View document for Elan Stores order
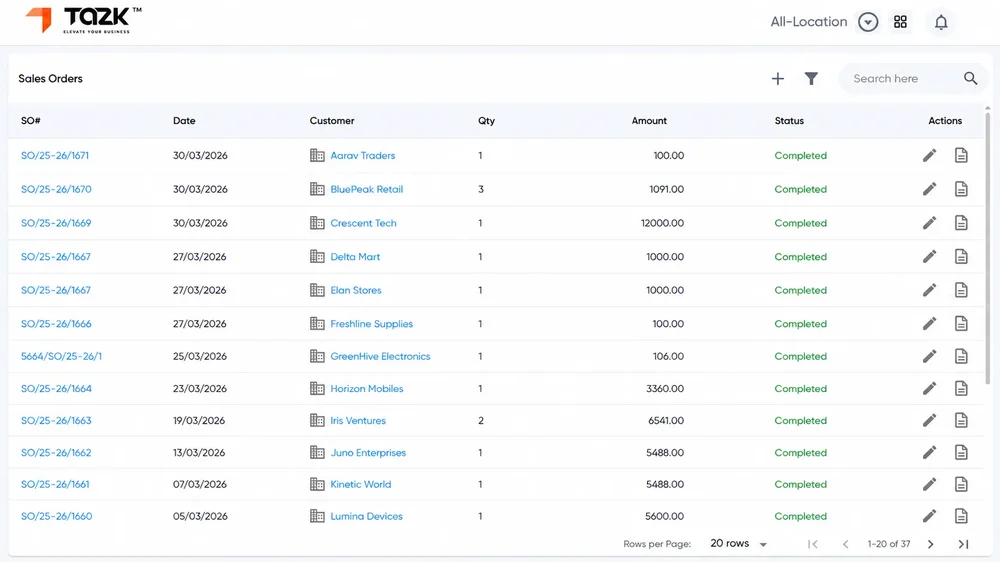Viewport: 1000px width, 562px height. 960,290
